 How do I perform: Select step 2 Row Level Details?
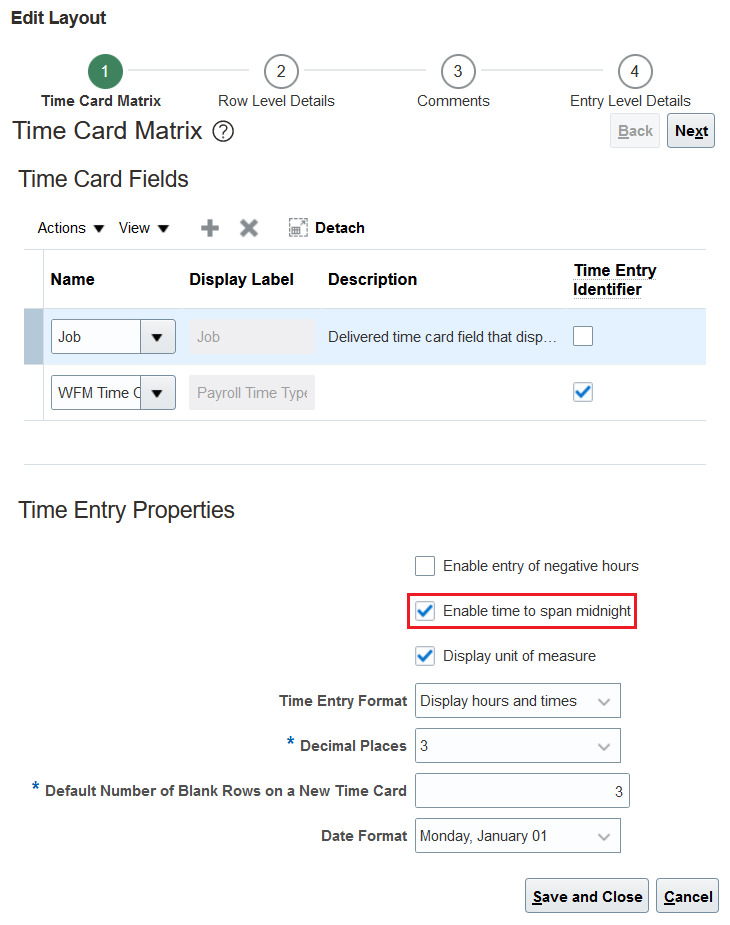(281, 71)
